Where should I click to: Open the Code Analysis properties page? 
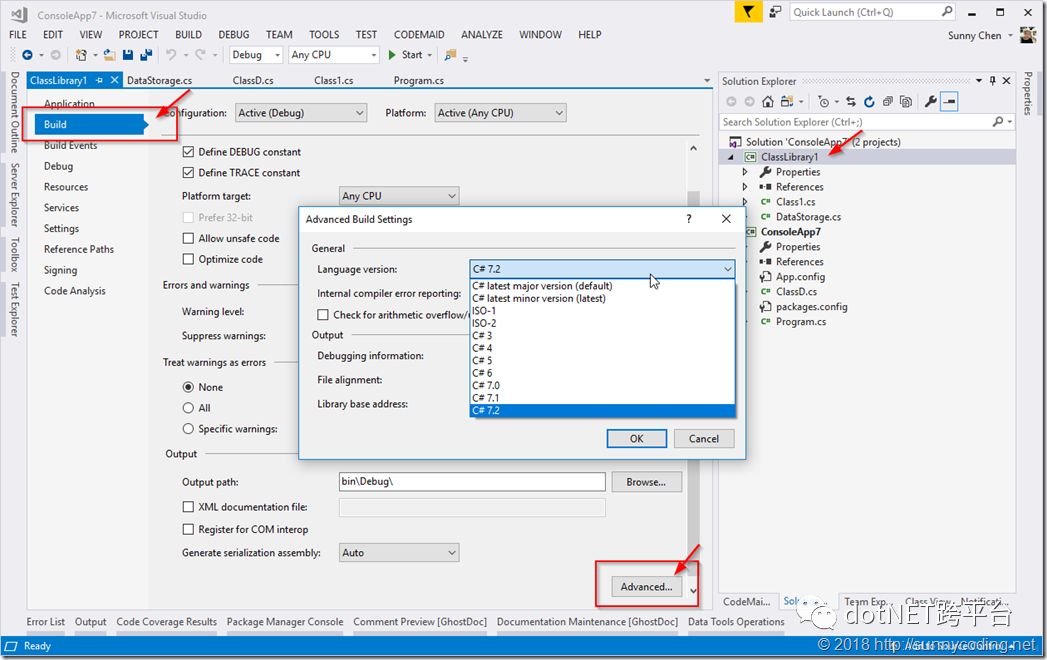point(75,291)
